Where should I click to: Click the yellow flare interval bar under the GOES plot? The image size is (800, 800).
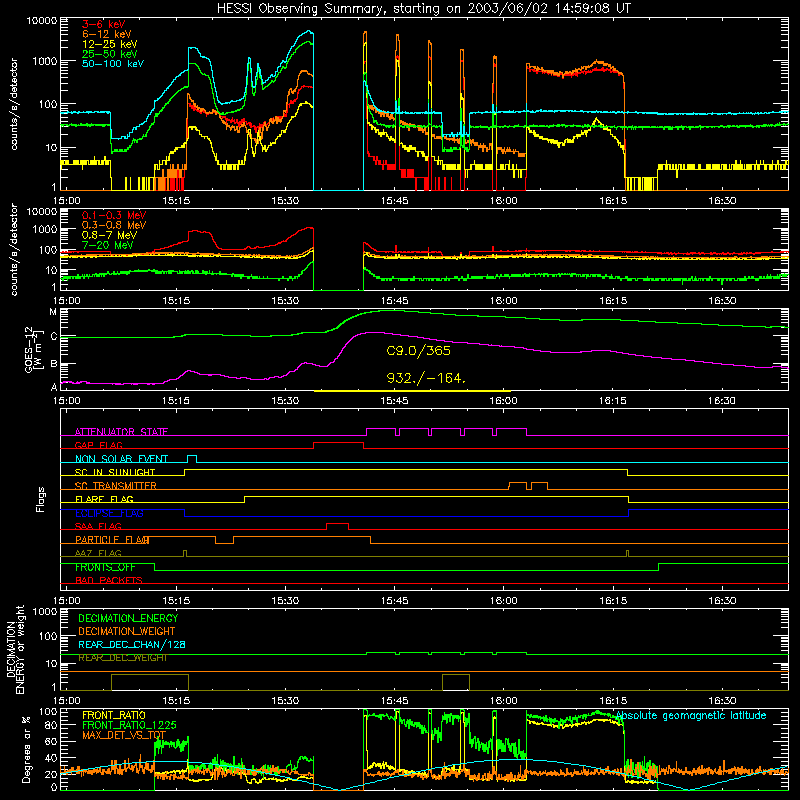pyautogui.click(x=412, y=391)
